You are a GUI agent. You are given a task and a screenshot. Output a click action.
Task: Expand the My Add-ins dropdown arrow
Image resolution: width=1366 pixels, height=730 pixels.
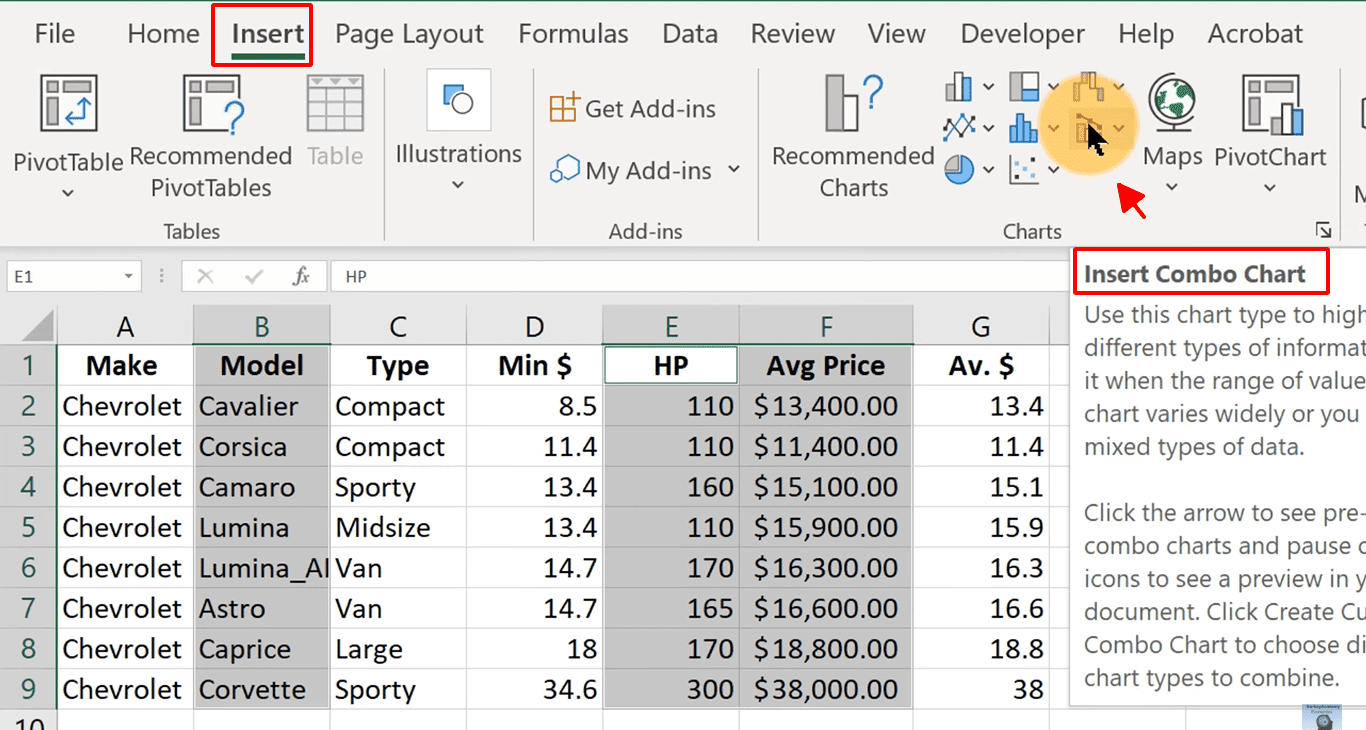734,170
